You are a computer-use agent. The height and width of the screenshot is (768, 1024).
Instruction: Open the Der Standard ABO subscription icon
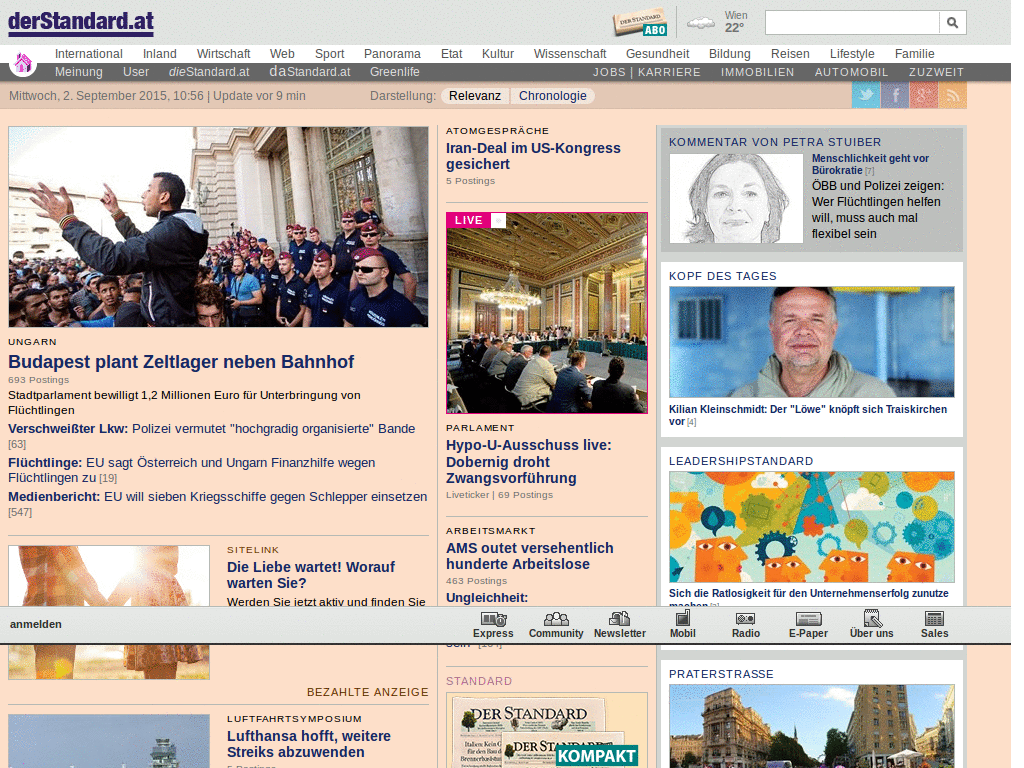pyautogui.click(x=640, y=24)
